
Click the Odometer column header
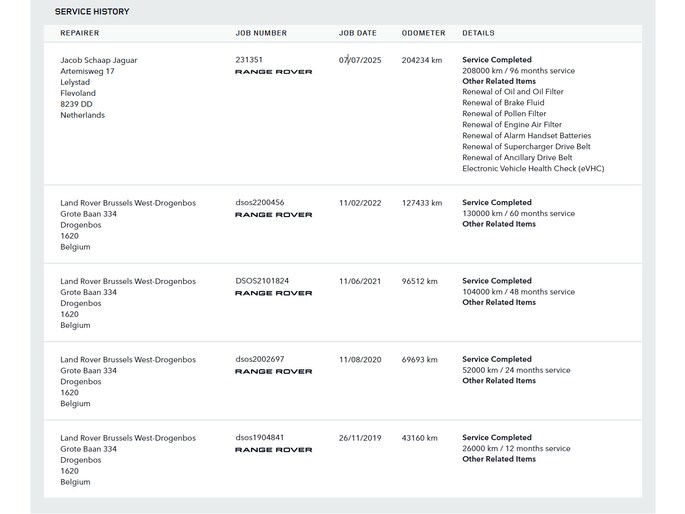click(x=423, y=33)
